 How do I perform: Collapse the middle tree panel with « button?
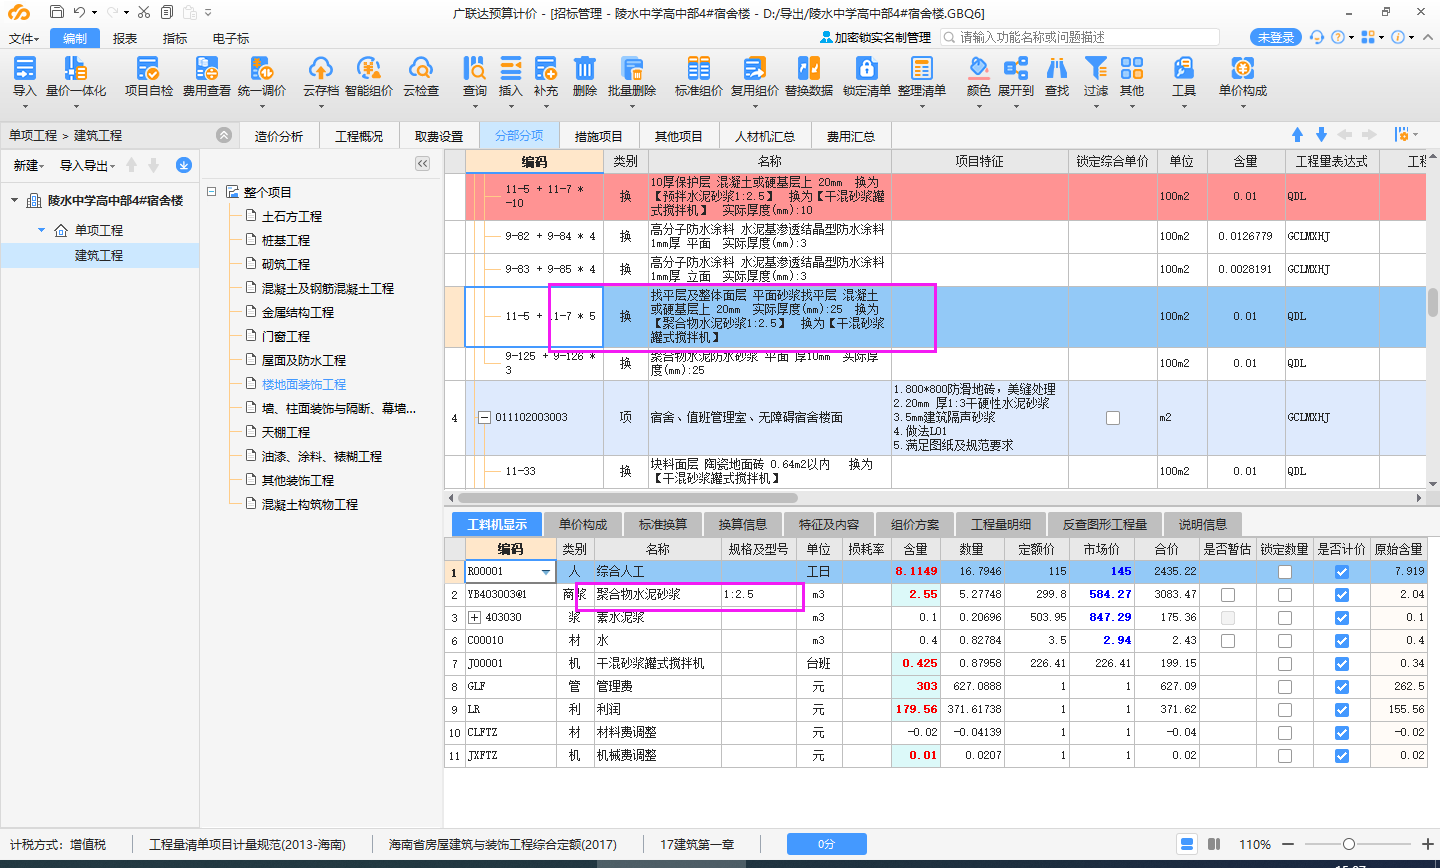tap(423, 164)
